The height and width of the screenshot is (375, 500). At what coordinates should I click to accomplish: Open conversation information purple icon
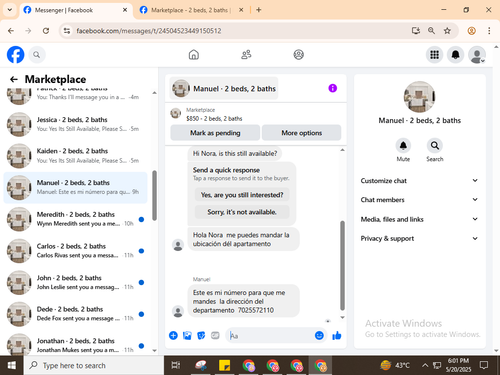pos(332,88)
